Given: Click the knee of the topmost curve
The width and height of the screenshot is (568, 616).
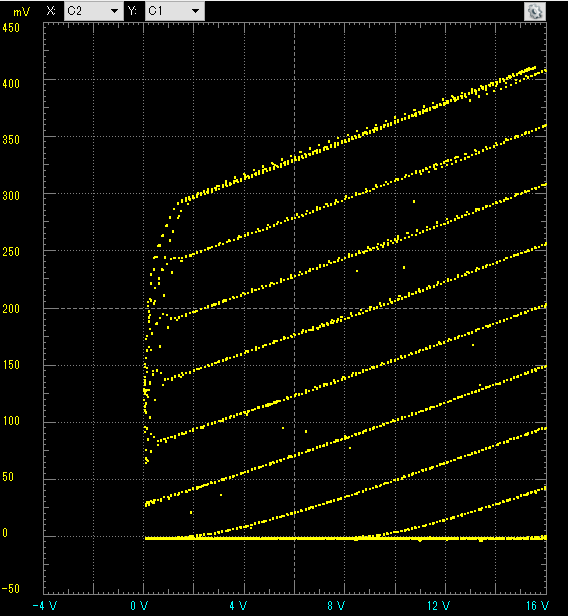Looking at the screenshot, I should click(x=180, y=203).
